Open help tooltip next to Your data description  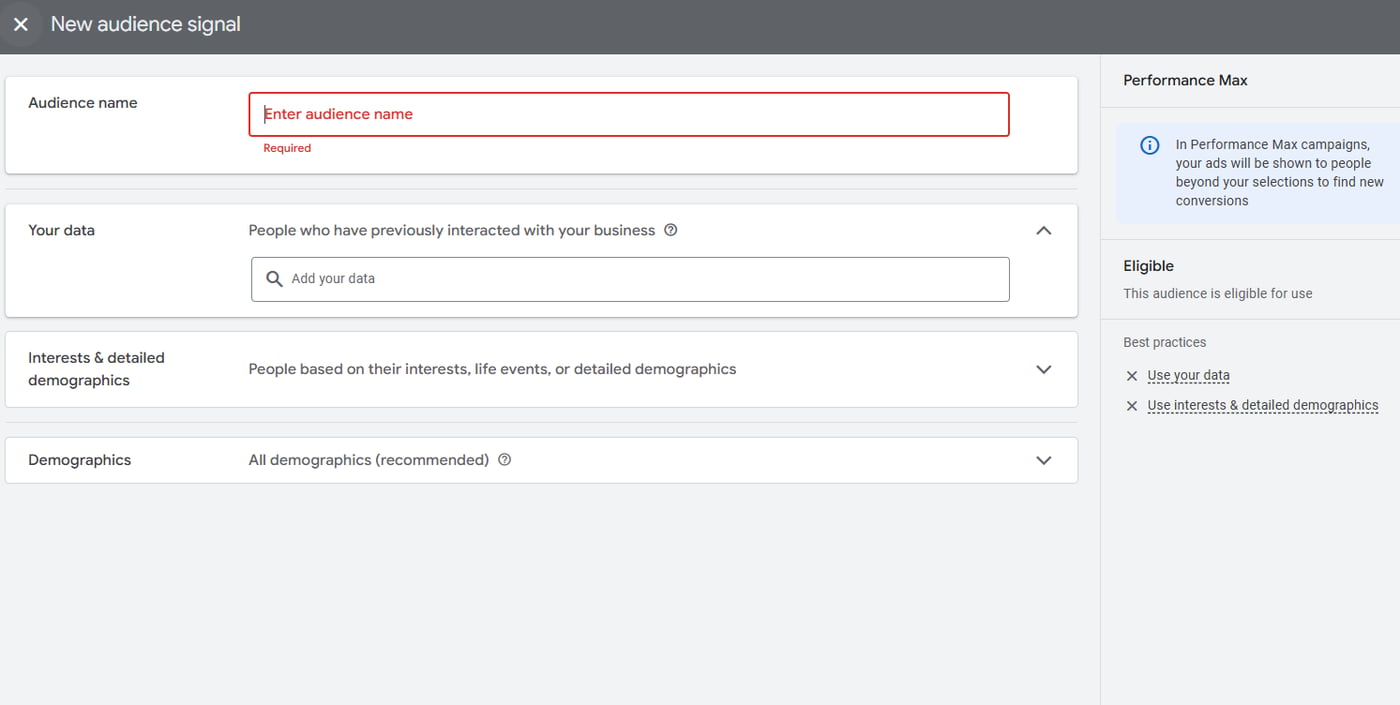tap(670, 229)
